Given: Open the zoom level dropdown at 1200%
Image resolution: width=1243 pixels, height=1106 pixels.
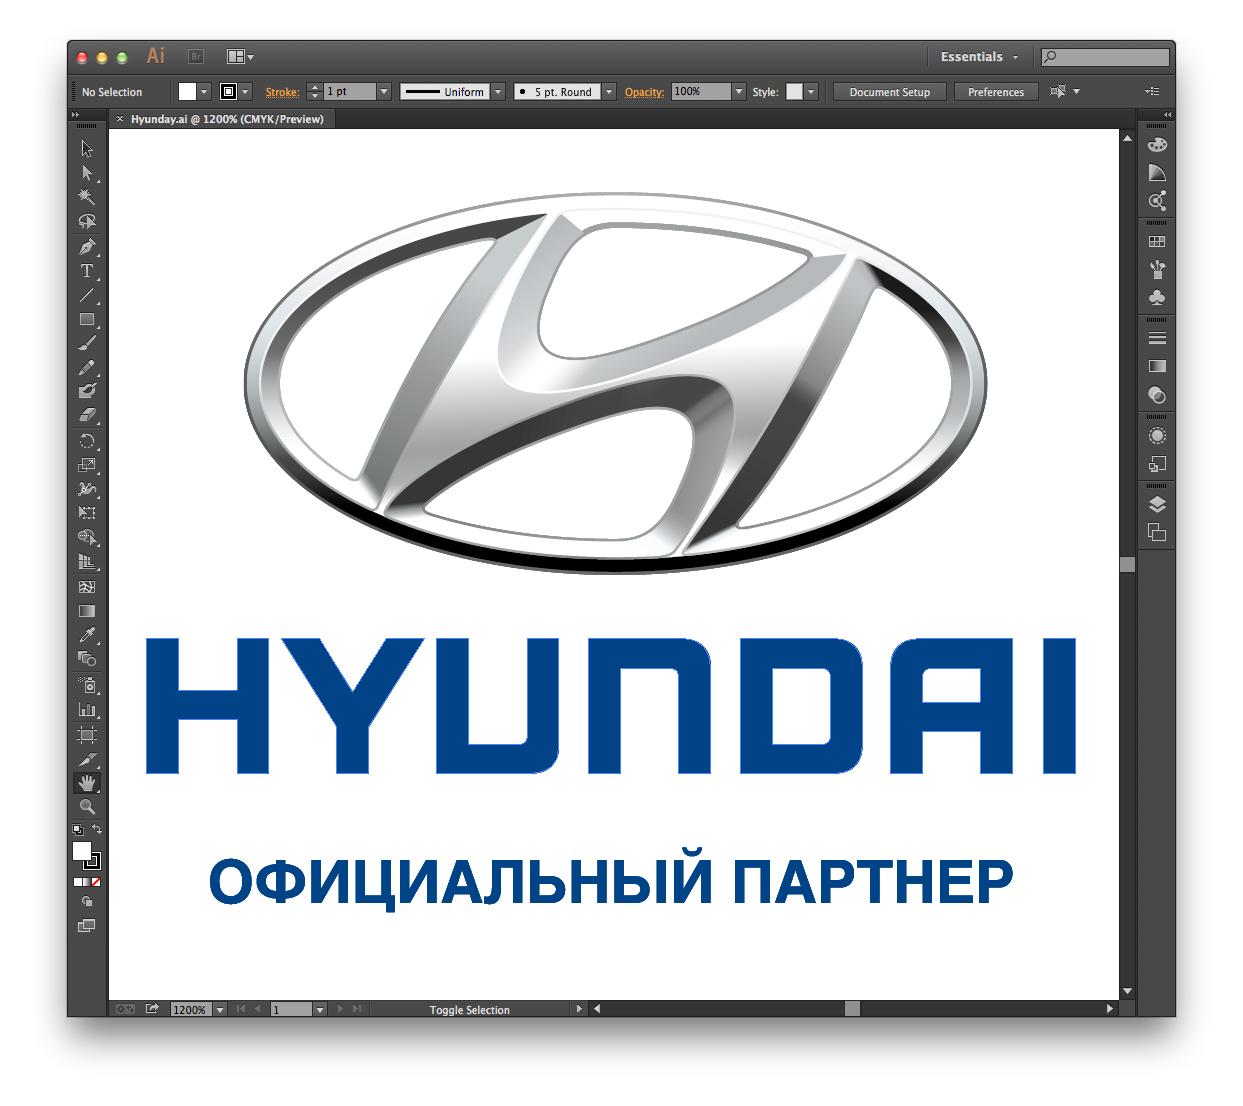Looking at the screenshot, I should point(220,1010).
